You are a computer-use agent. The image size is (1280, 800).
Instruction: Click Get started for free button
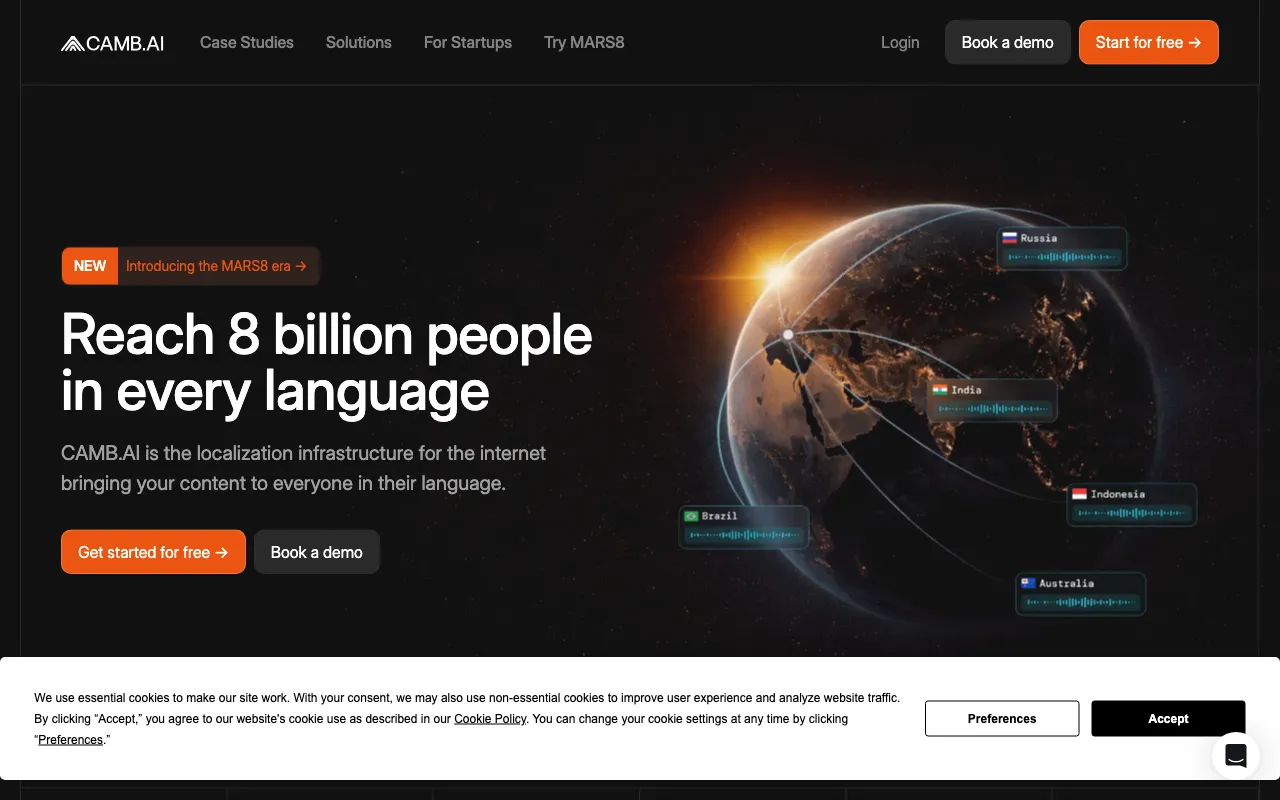(x=153, y=552)
